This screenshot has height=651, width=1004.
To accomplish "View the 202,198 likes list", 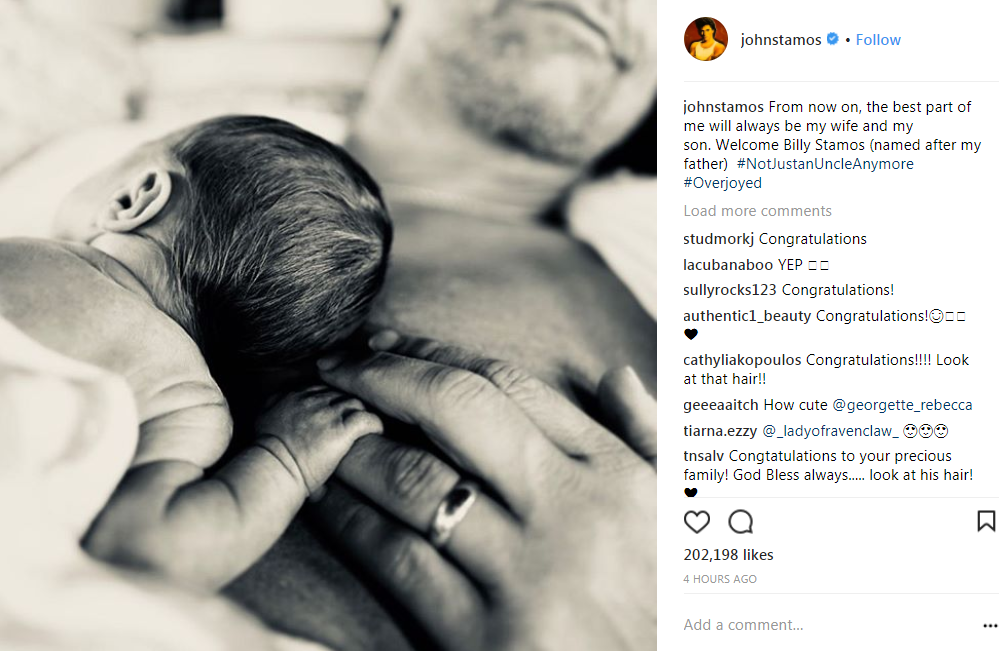I will click(728, 555).
